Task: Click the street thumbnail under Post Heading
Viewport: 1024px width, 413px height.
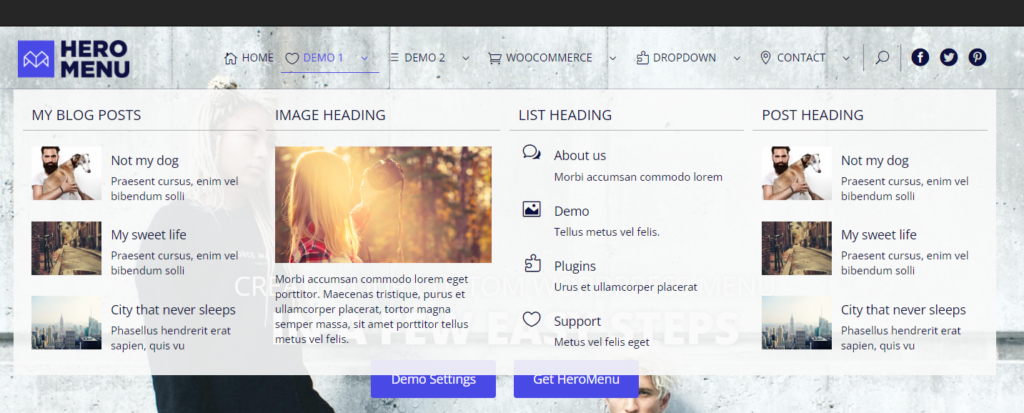Action: click(796, 248)
